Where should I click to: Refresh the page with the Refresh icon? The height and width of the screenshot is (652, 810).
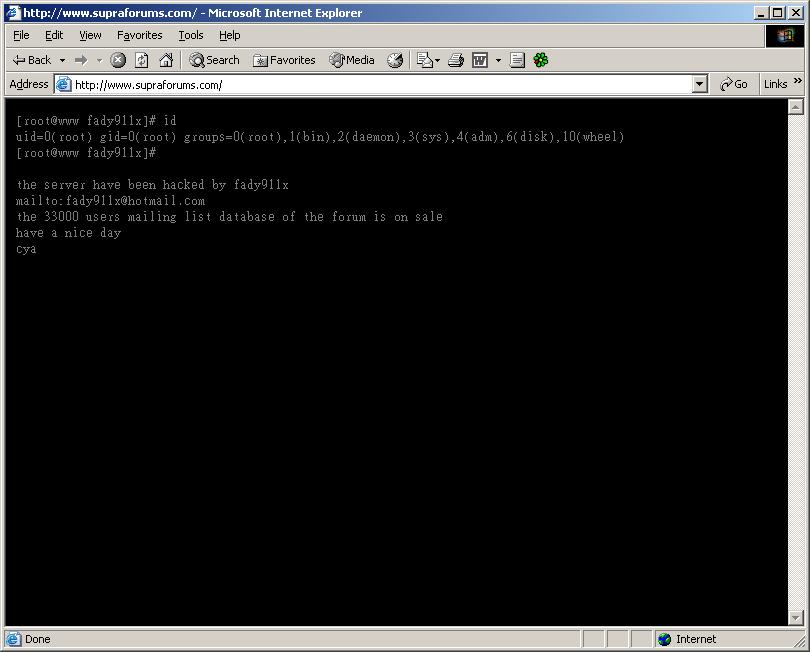click(x=142, y=60)
